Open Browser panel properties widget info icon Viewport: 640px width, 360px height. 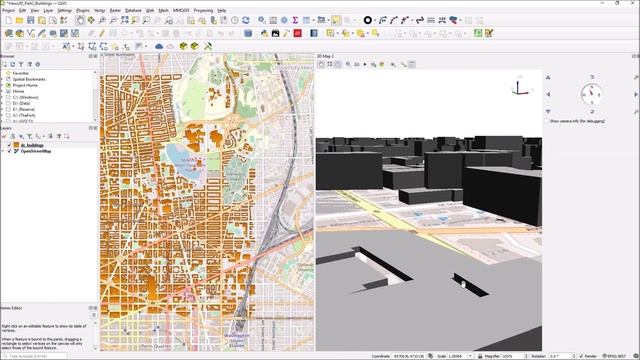pos(38,64)
